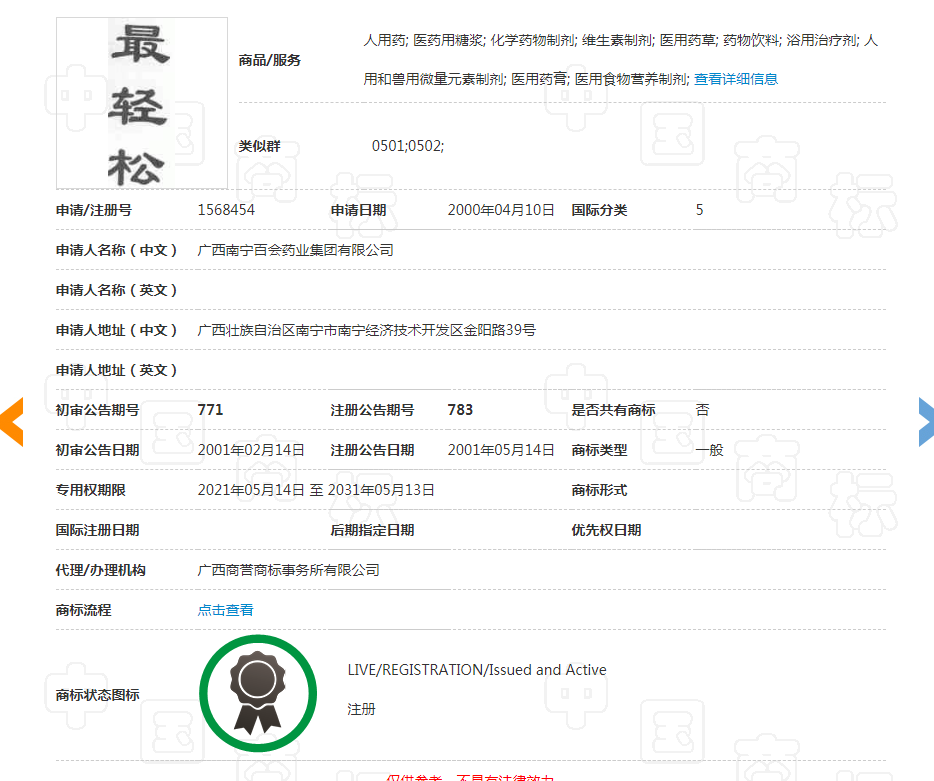
Task: Select the 注册公告期号 label
Action: point(372,410)
